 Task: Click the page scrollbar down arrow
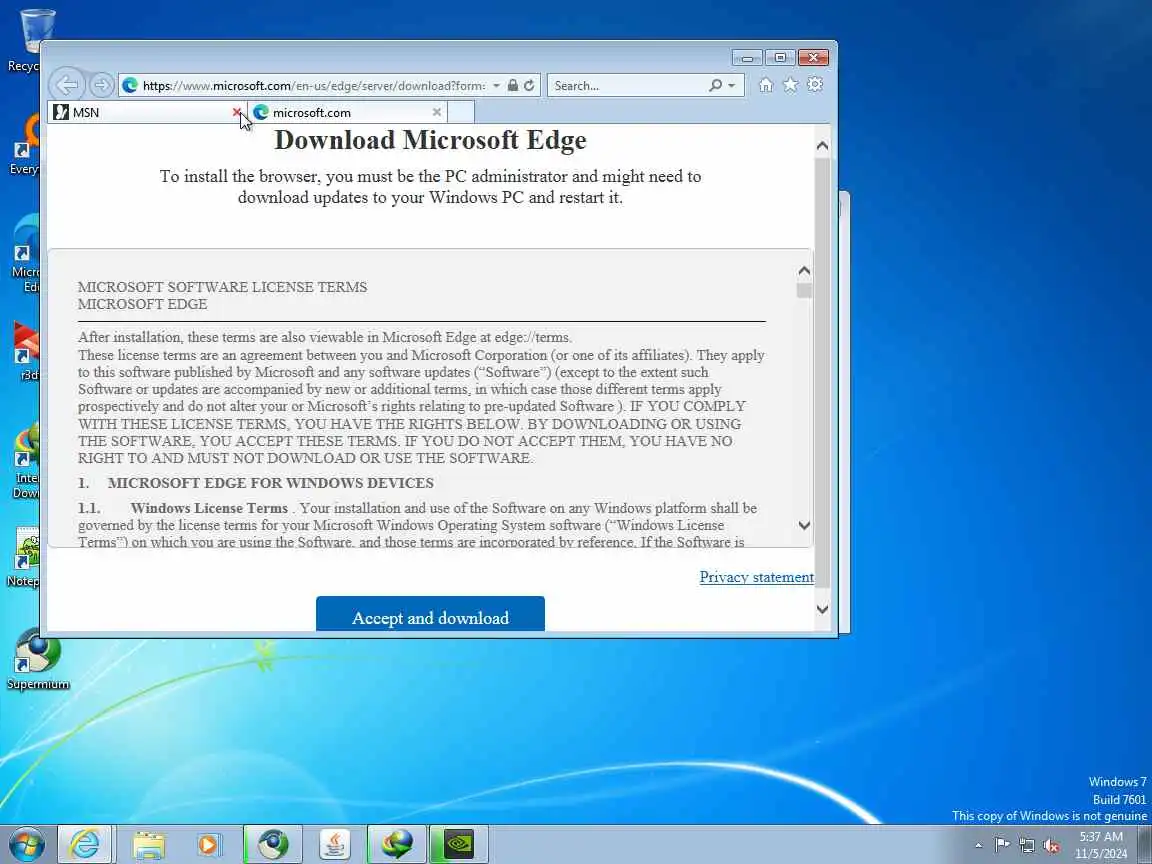coord(822,609)
